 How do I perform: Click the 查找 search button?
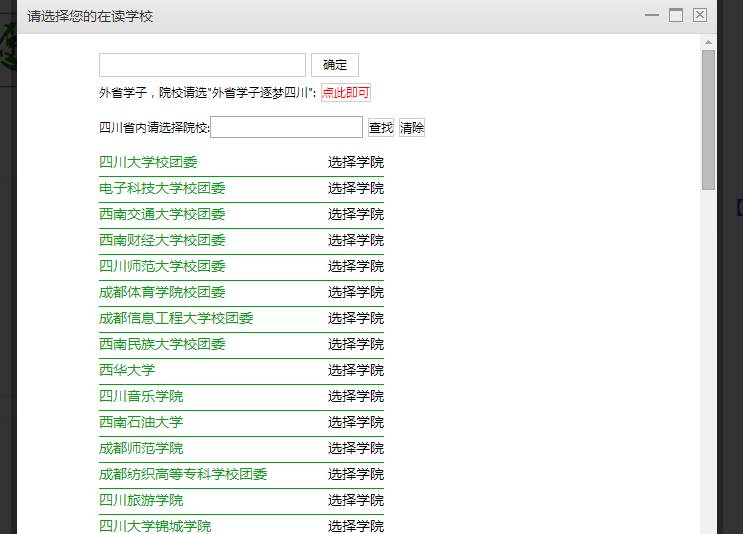(381, 128)
